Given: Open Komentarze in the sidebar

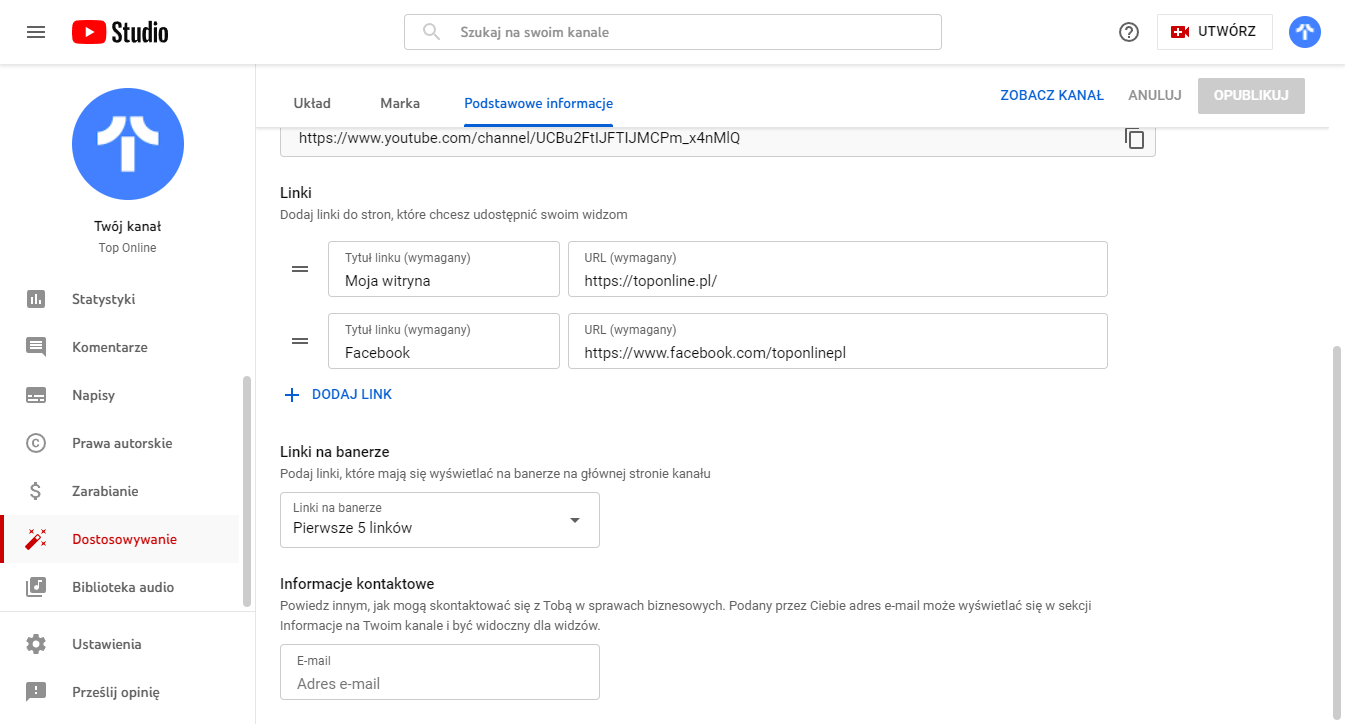Looking at the screenshot, I should (x=120, y=347).
